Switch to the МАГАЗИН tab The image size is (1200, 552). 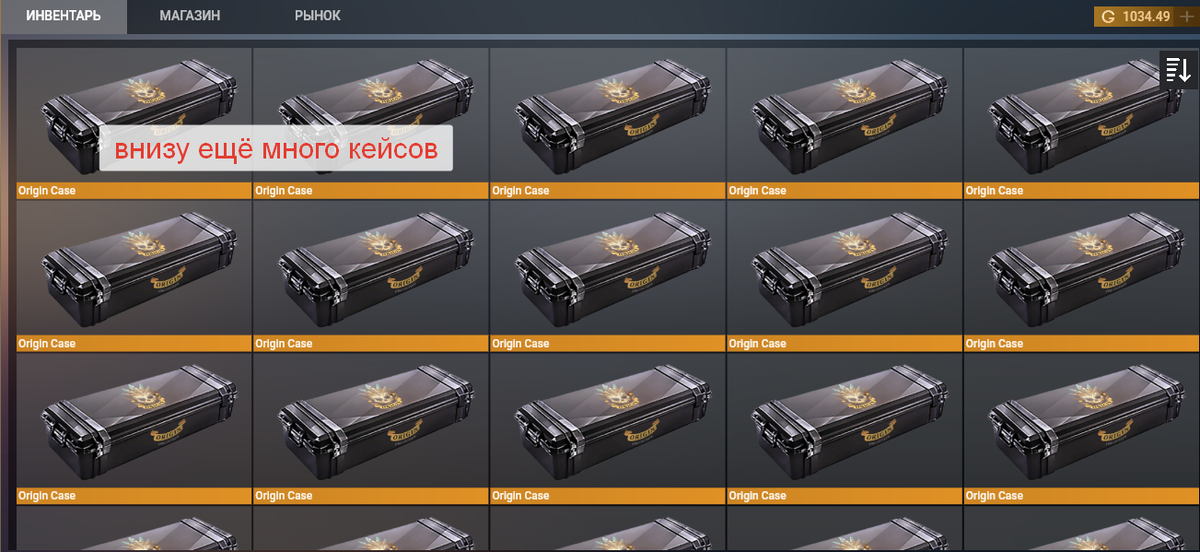pos(190,16)
